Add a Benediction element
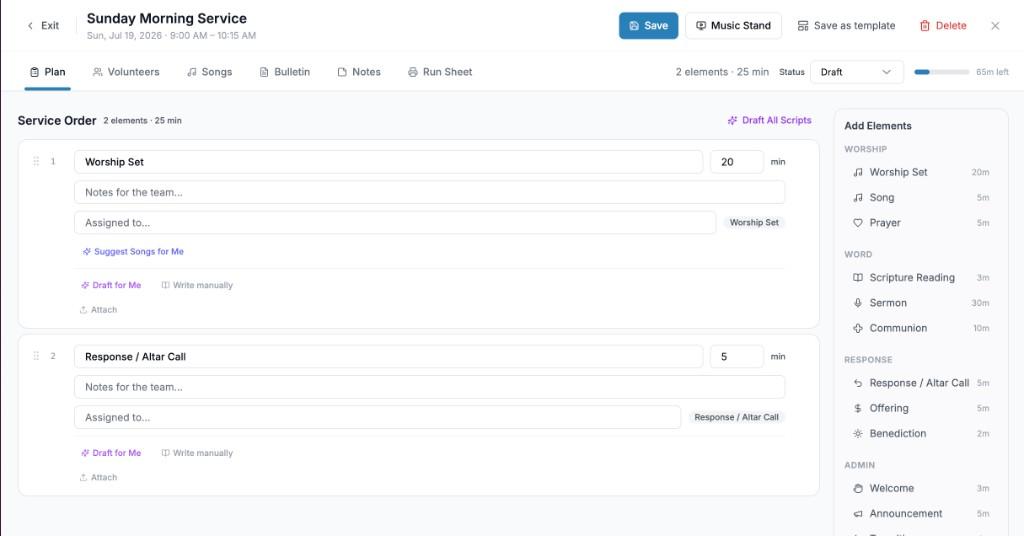 tap(921, 434)
